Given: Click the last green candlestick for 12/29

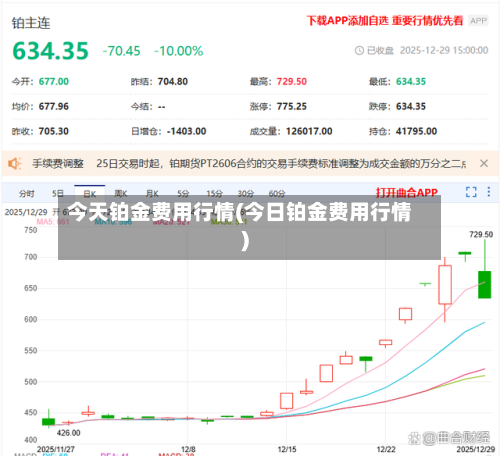Looking at the screenshot, I should (x=485, y=284).
